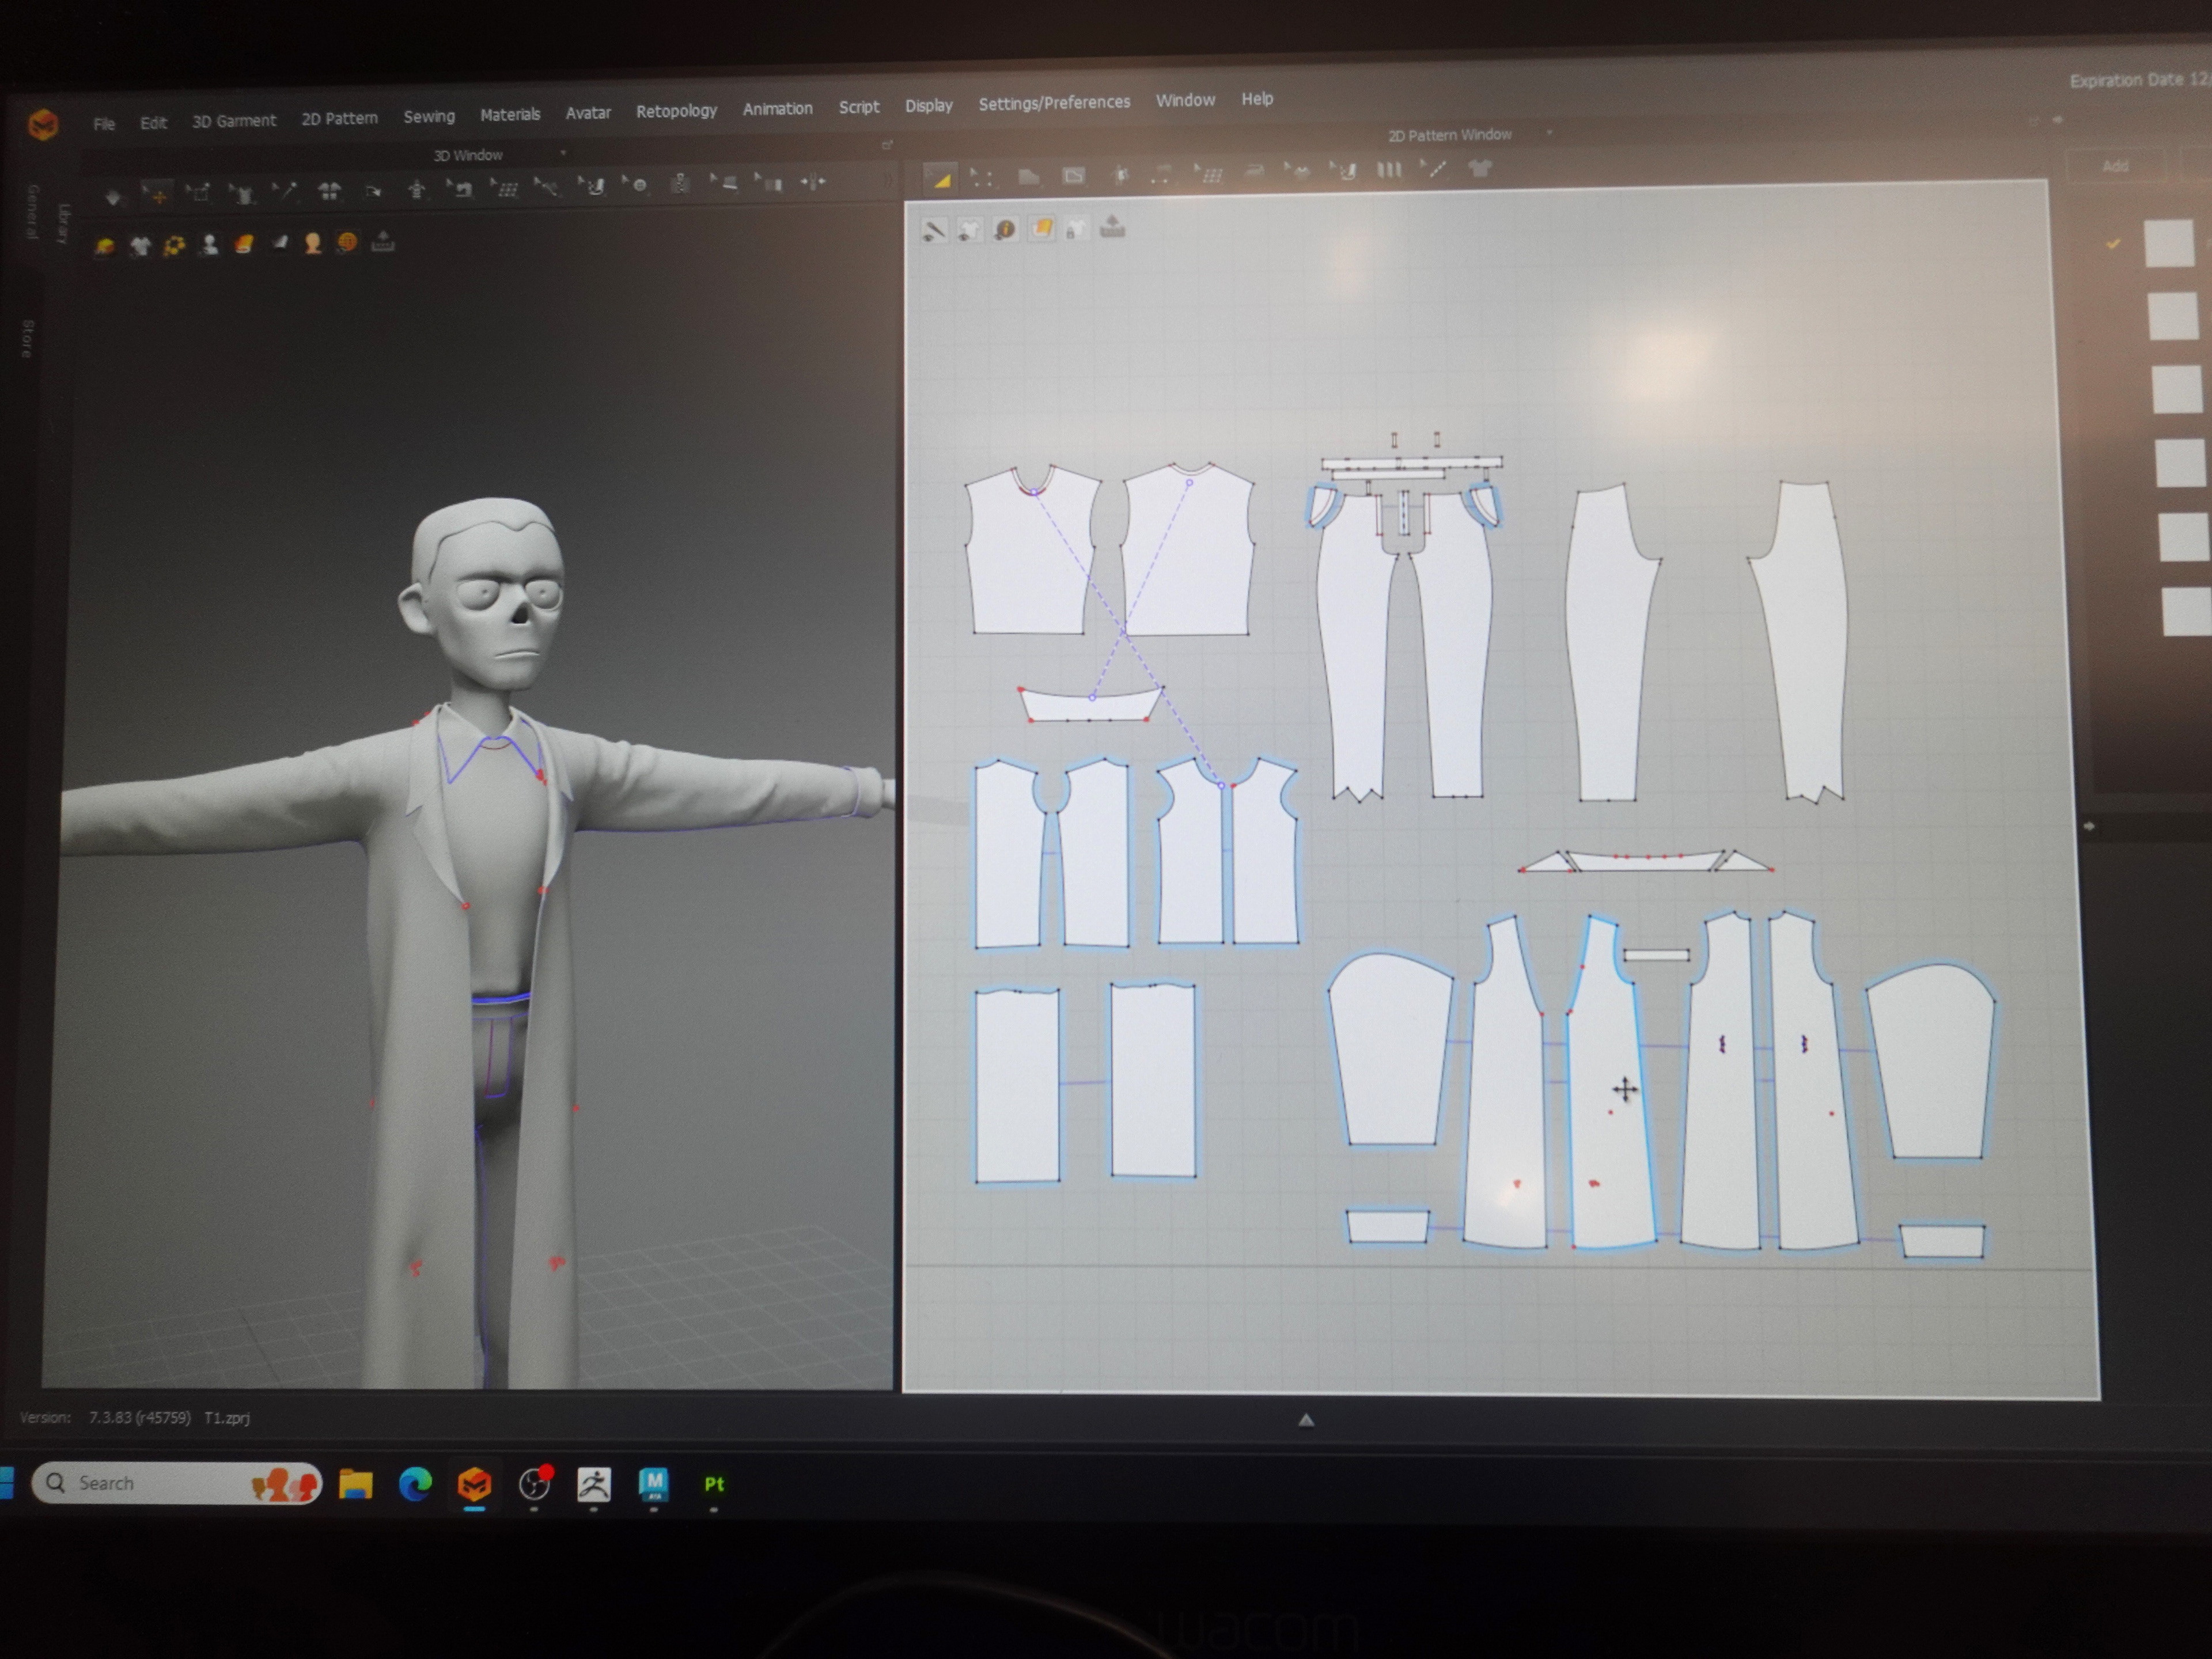Viewport: 2212px width, 1659px height.
Task: Toggle the 2D pattern info display icon
Action: (x=1005, y=230)
